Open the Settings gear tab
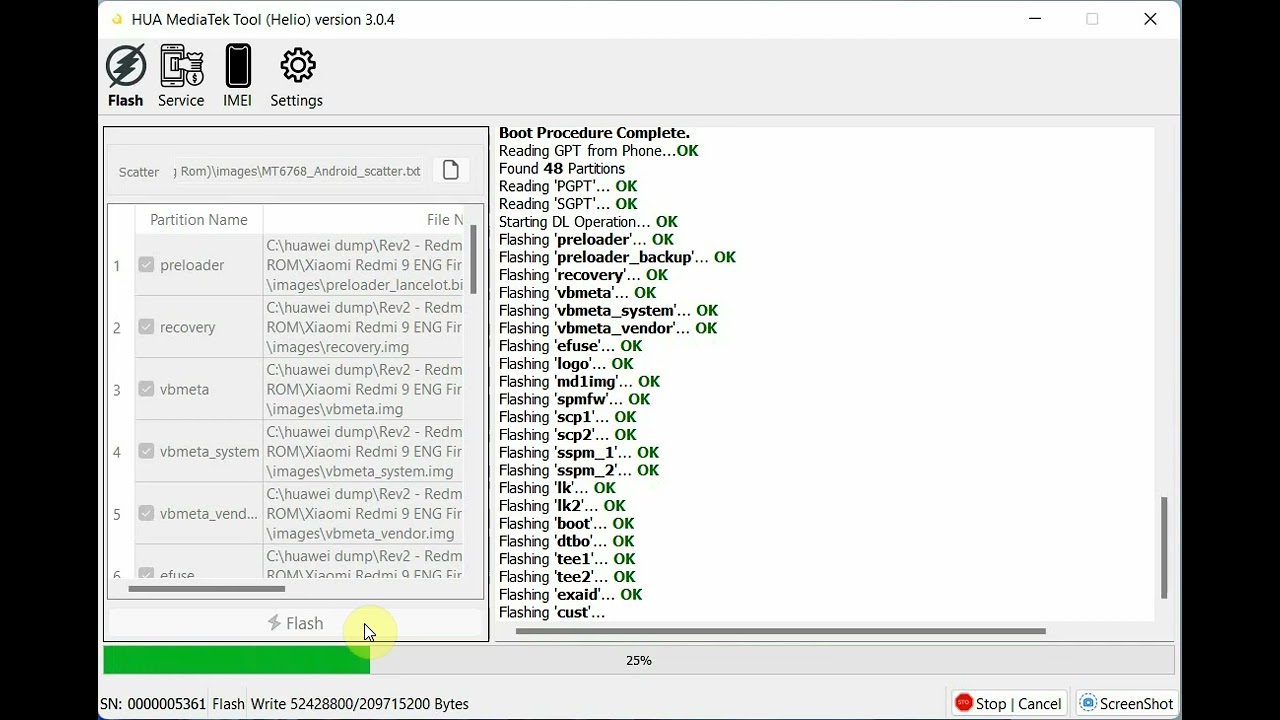The width and height of the screenshot is (1280, 720). click(297, 66)
